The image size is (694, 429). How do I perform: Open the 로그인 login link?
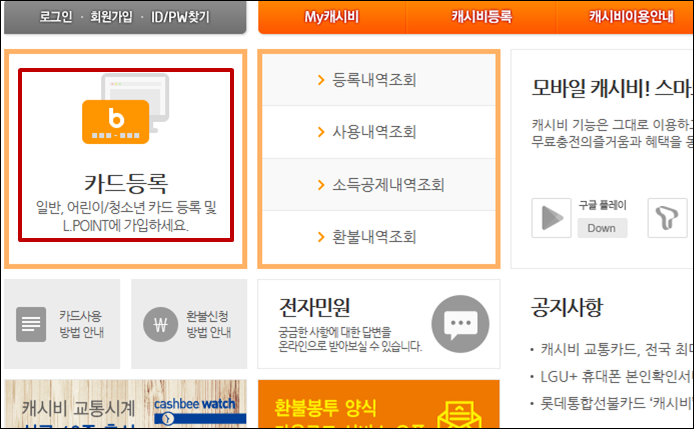tap(56, 17)
